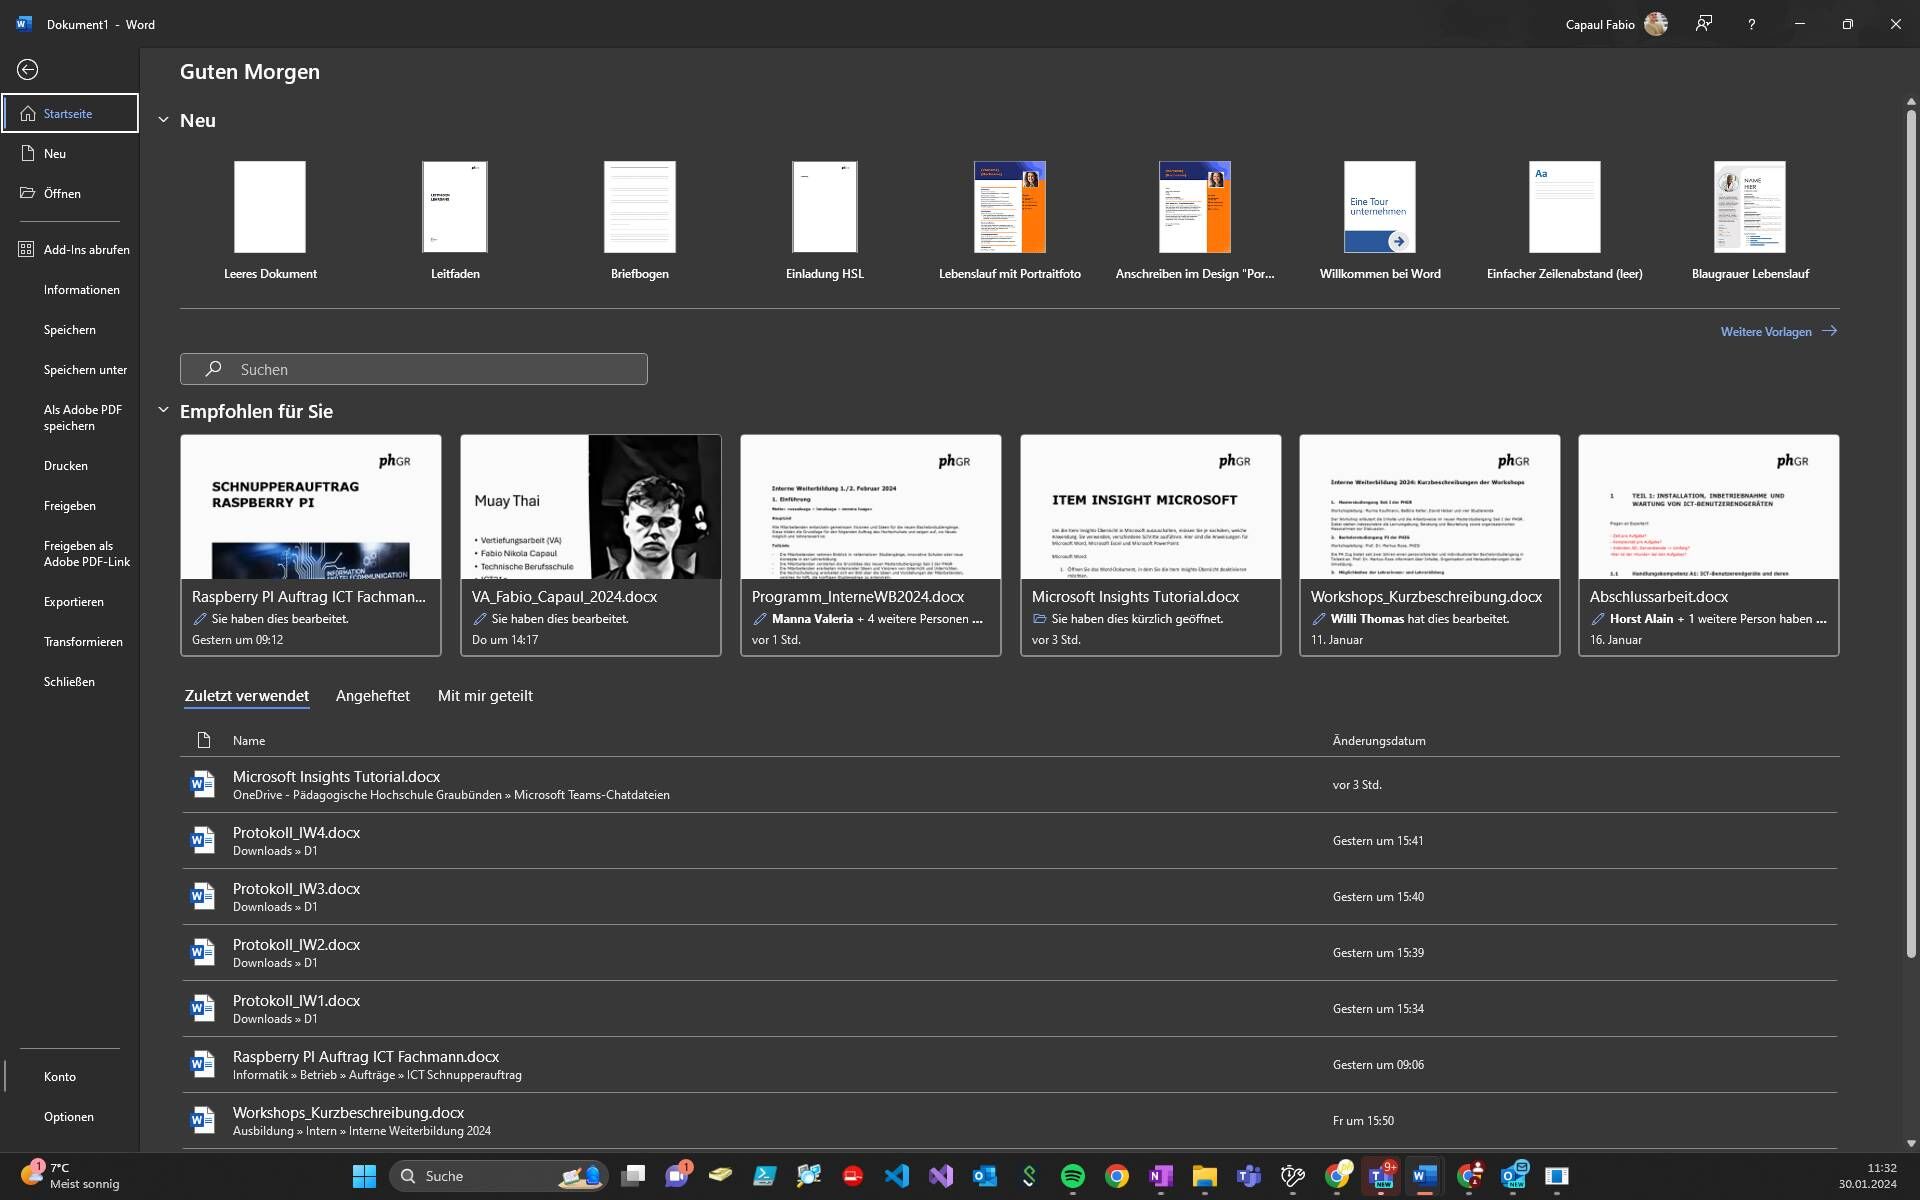Open Optionen in the sidebar
The width and height of the screenshot is (1920, 1200).
(69, 1117)
